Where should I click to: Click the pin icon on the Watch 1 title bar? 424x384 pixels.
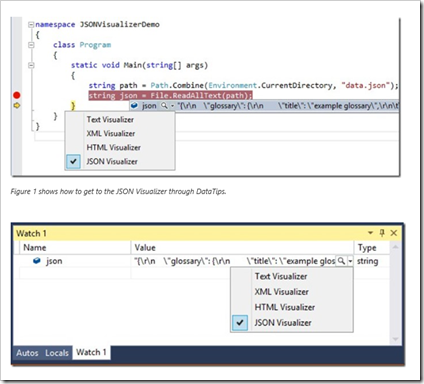click(x=382, y=233)
